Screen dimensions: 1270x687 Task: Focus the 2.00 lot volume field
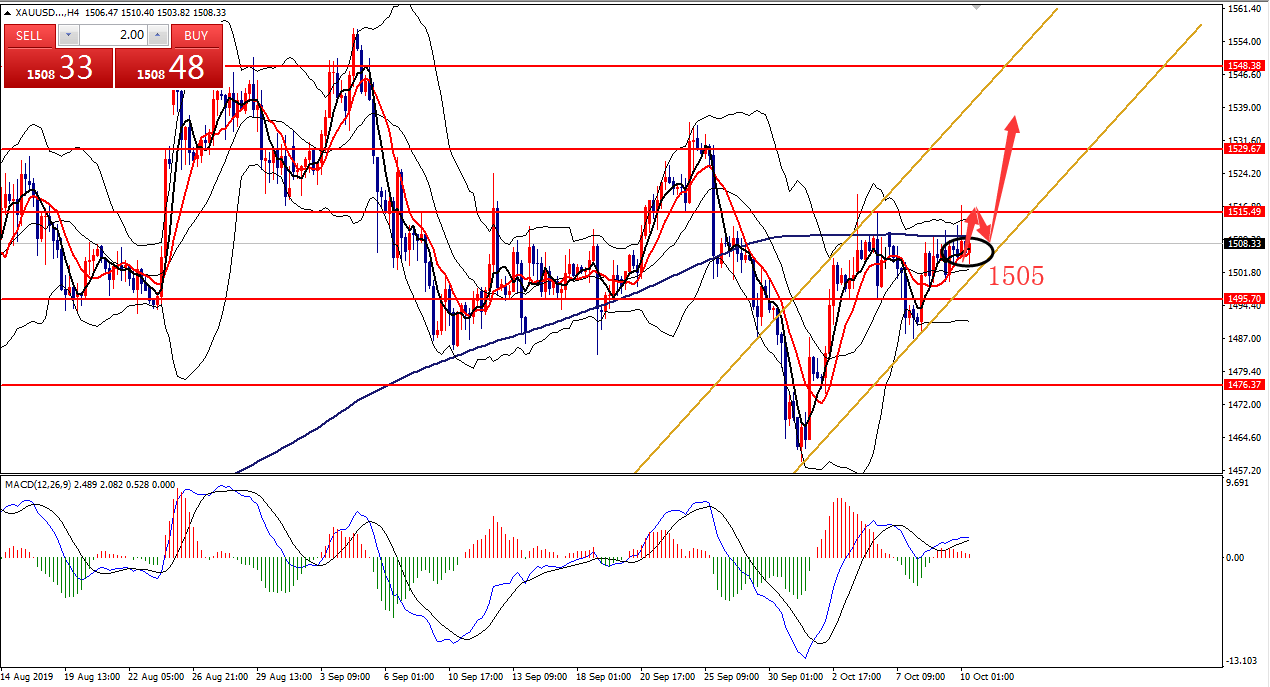[112, 35]
